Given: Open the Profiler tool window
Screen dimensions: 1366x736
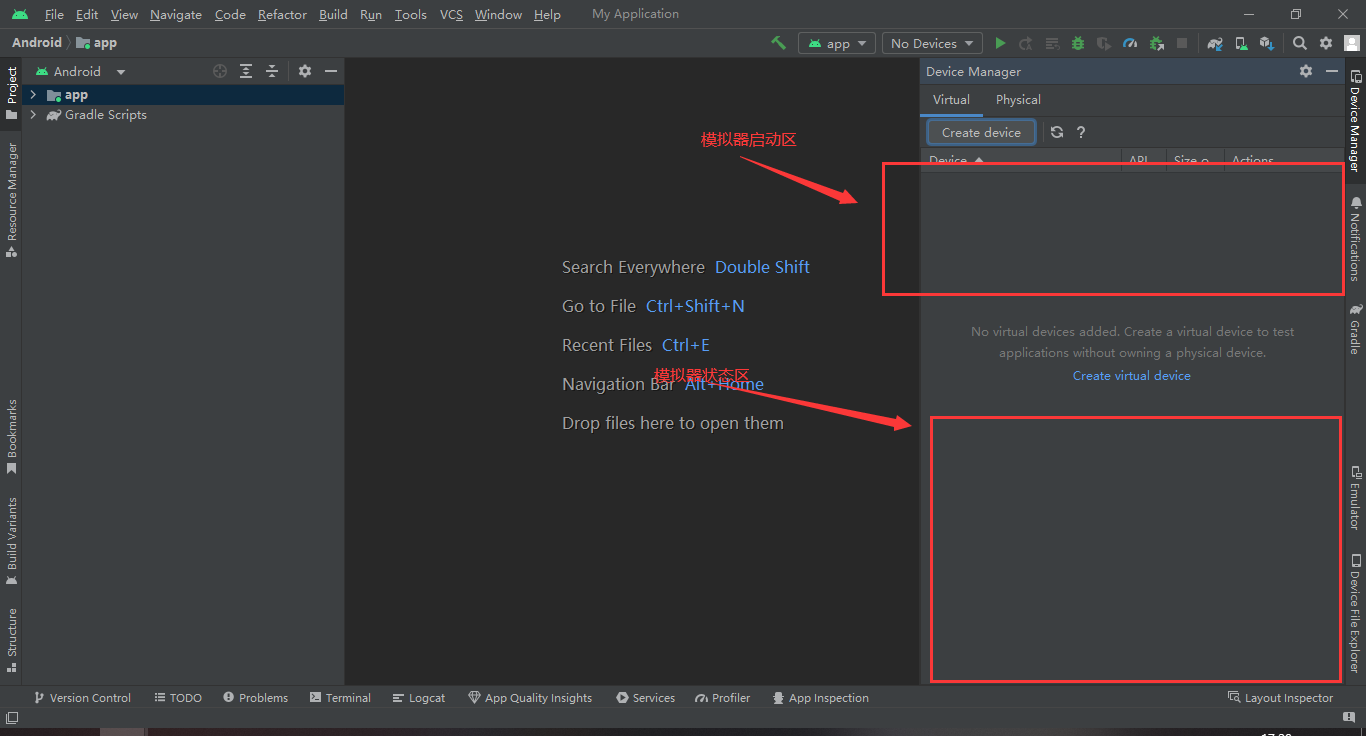Looking at the screenshot, I should (x=722, y=698).
